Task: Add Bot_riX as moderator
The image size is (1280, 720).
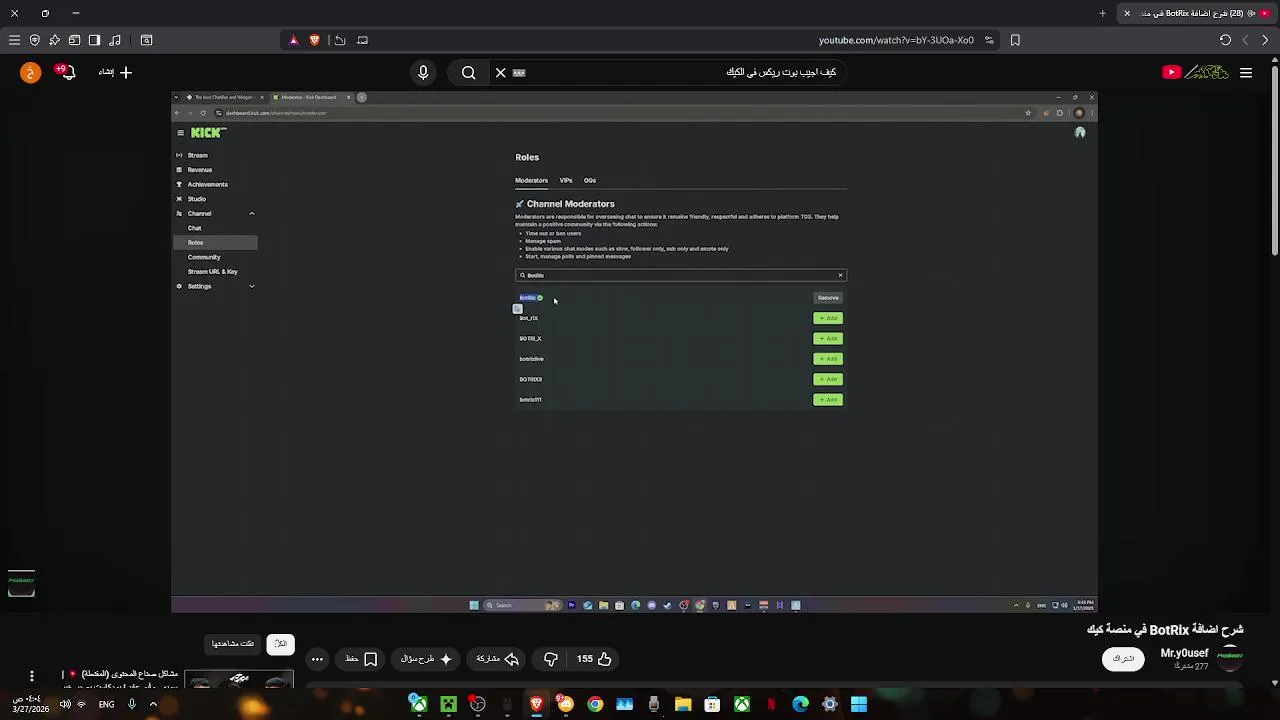Action: [x=828, y=318]
